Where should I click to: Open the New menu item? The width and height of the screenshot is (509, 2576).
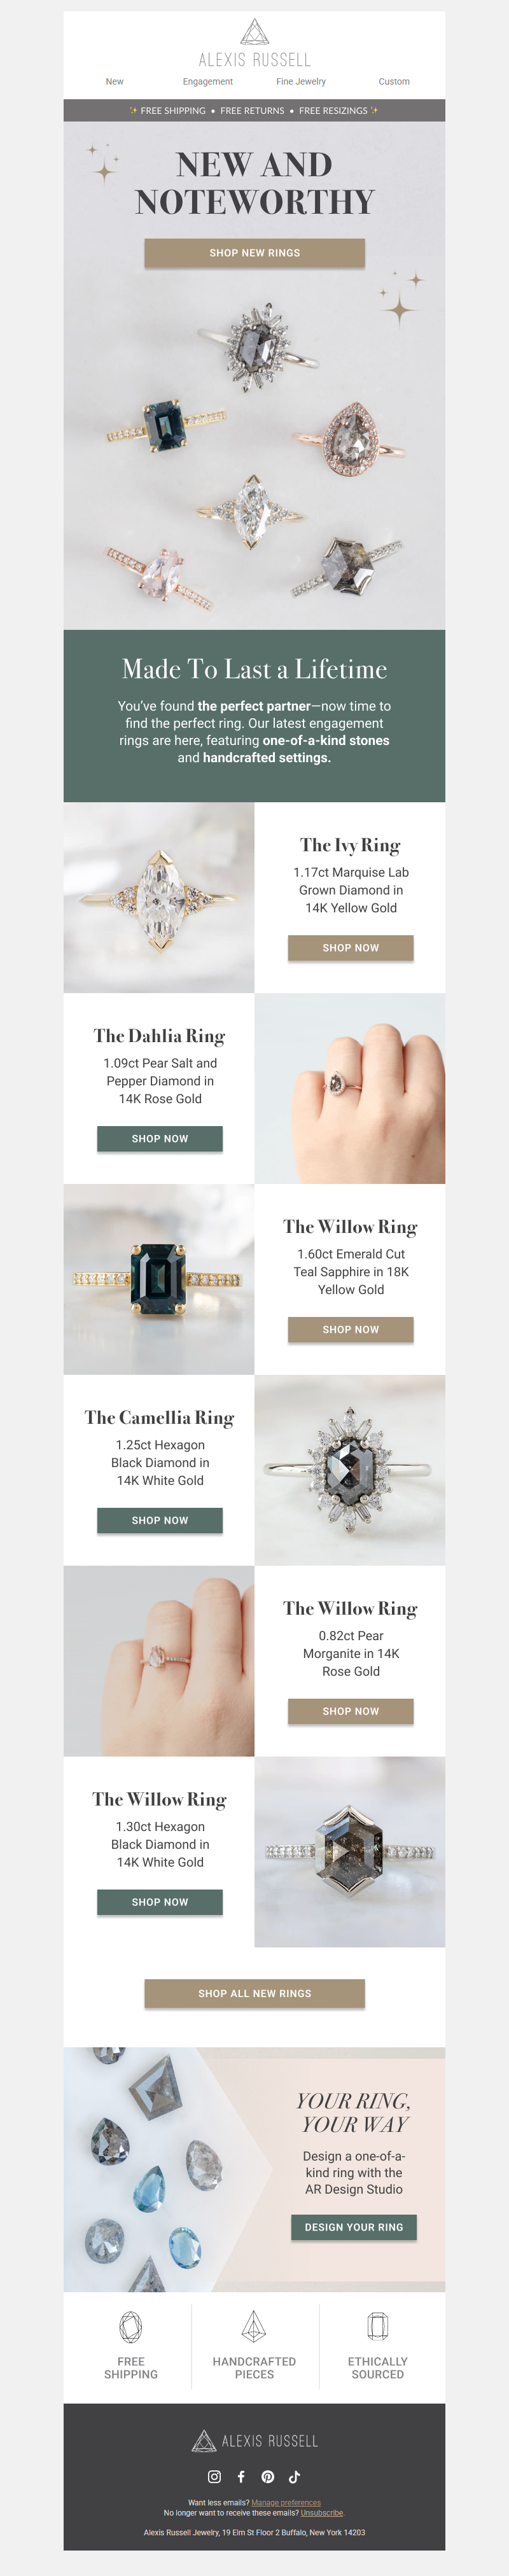(x=115, y=82)
